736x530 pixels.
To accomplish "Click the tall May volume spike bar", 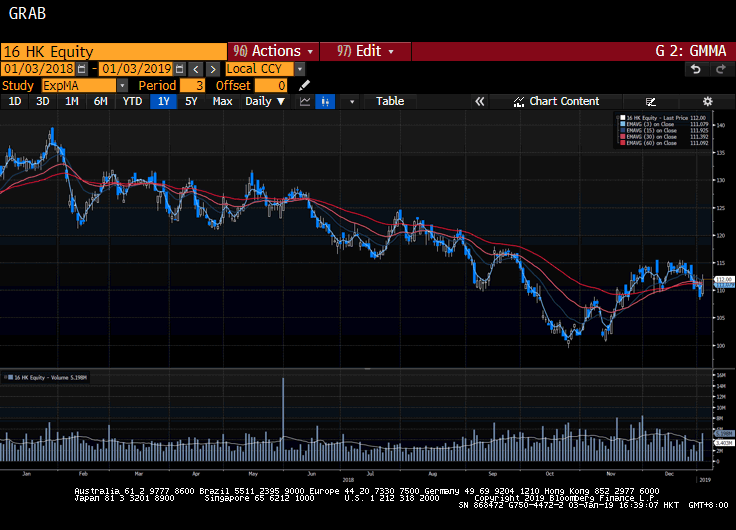I will [283, 419].
